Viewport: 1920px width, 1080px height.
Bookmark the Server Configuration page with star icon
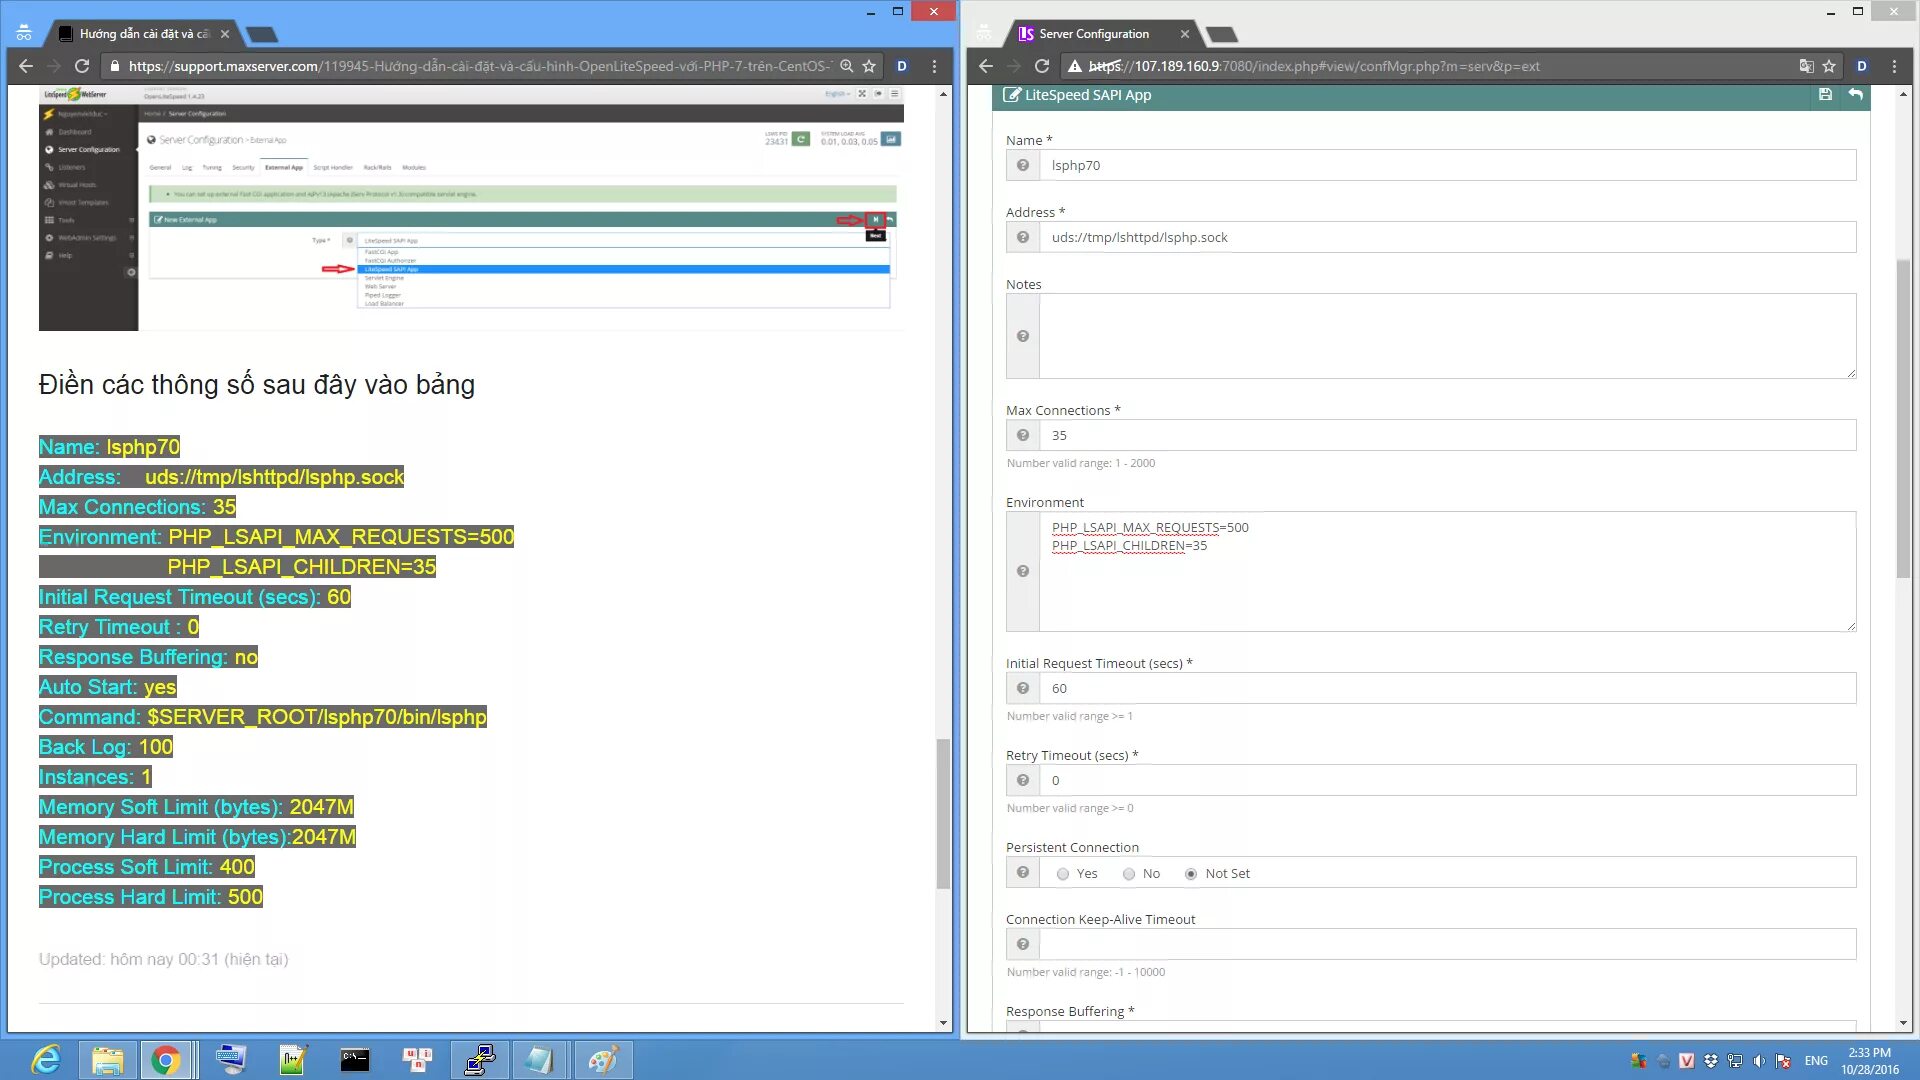click(1829, 66)
